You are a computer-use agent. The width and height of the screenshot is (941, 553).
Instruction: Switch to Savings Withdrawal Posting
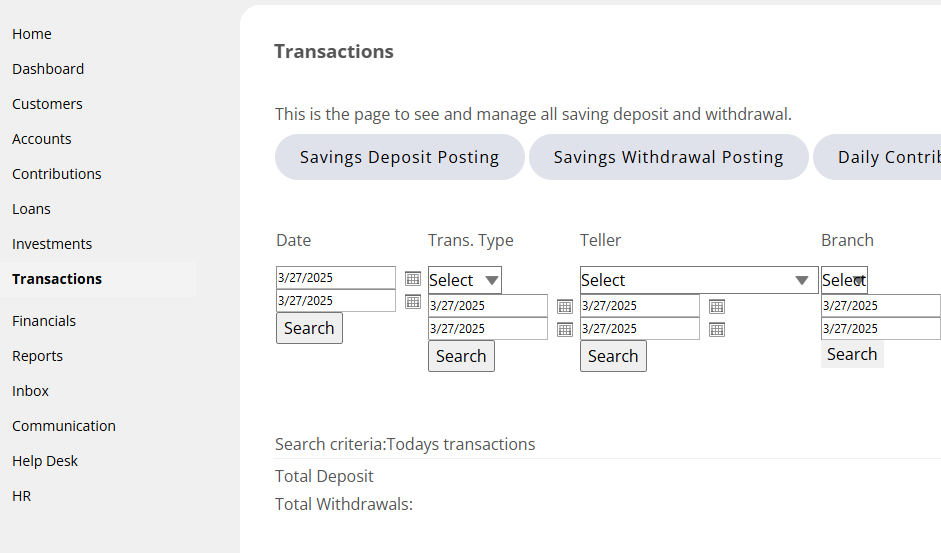(668, 157)
